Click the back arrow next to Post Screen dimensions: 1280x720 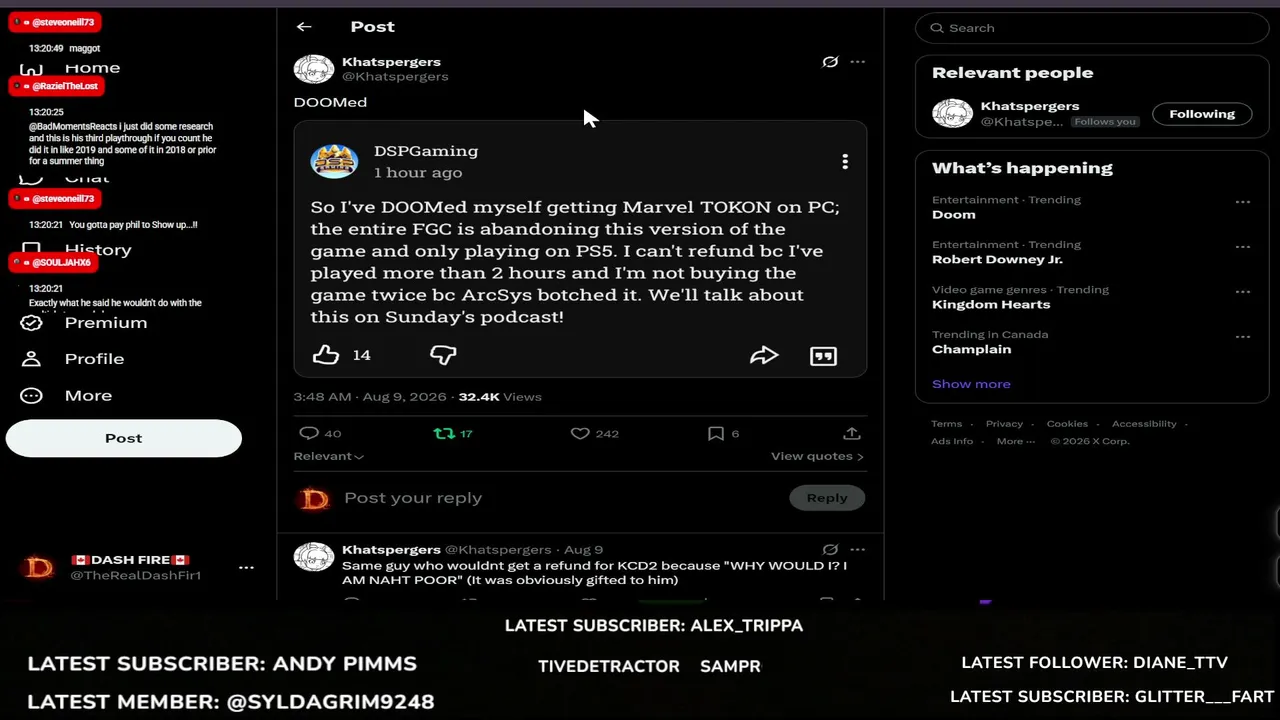(x=304, y=27)
